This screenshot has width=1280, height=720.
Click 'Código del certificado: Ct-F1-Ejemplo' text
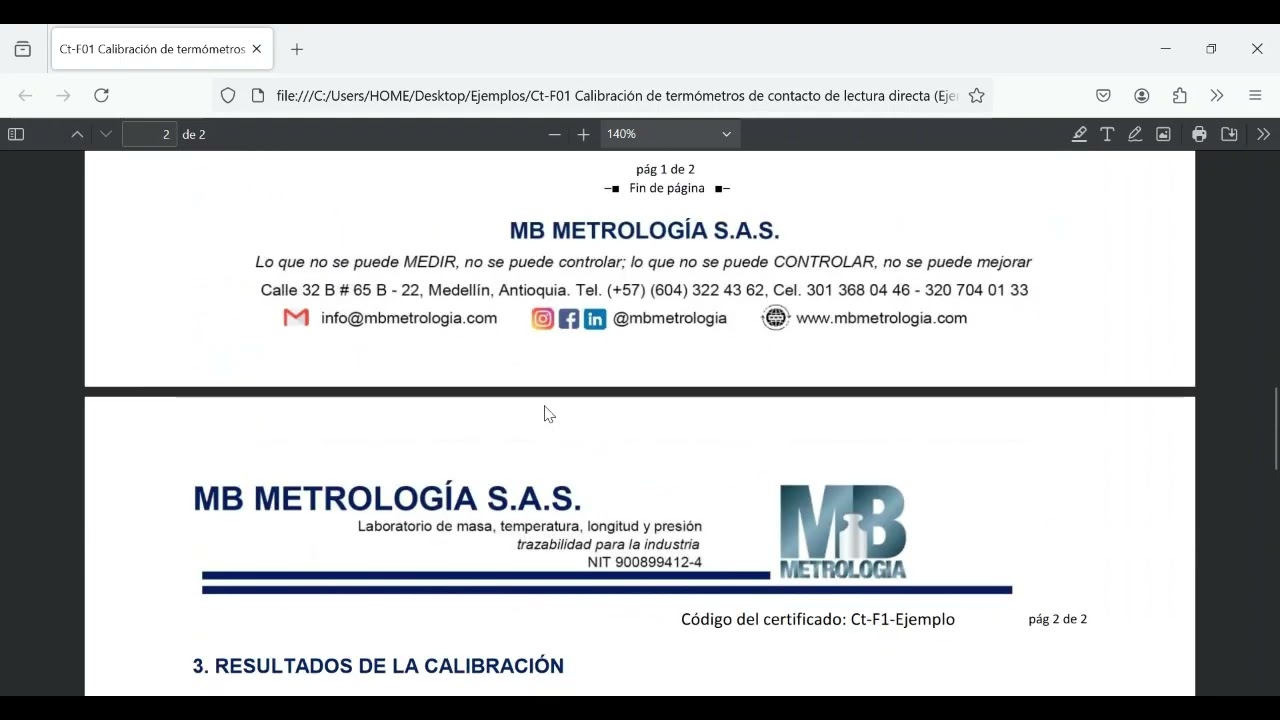pyautogui.click(x=818, y=619)
